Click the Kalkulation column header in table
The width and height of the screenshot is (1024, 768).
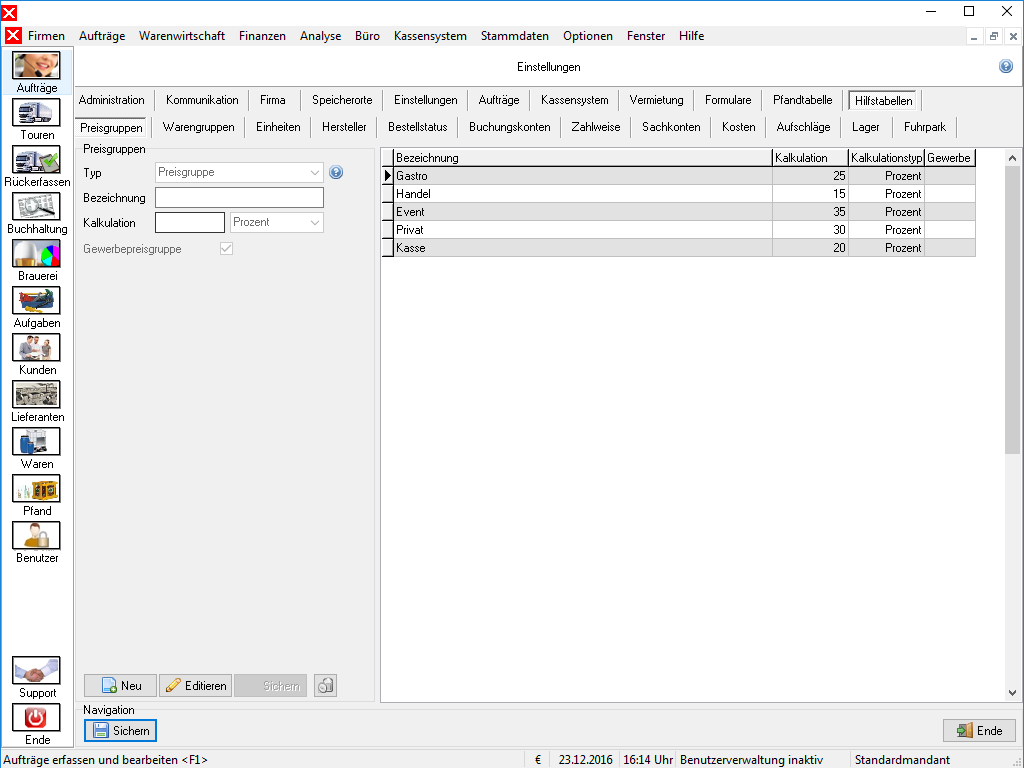click(810, 158)
